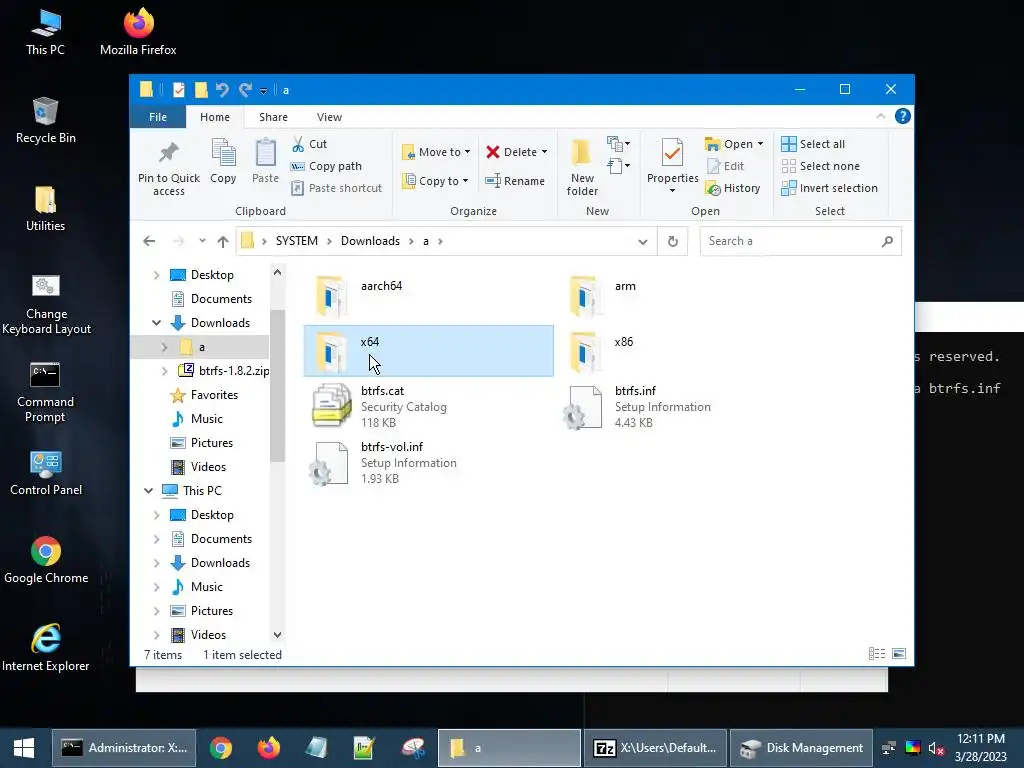This screenshot has width=1024, height=768.
Task: Click the Edit ribbon button
Action: tap(726, 166)
